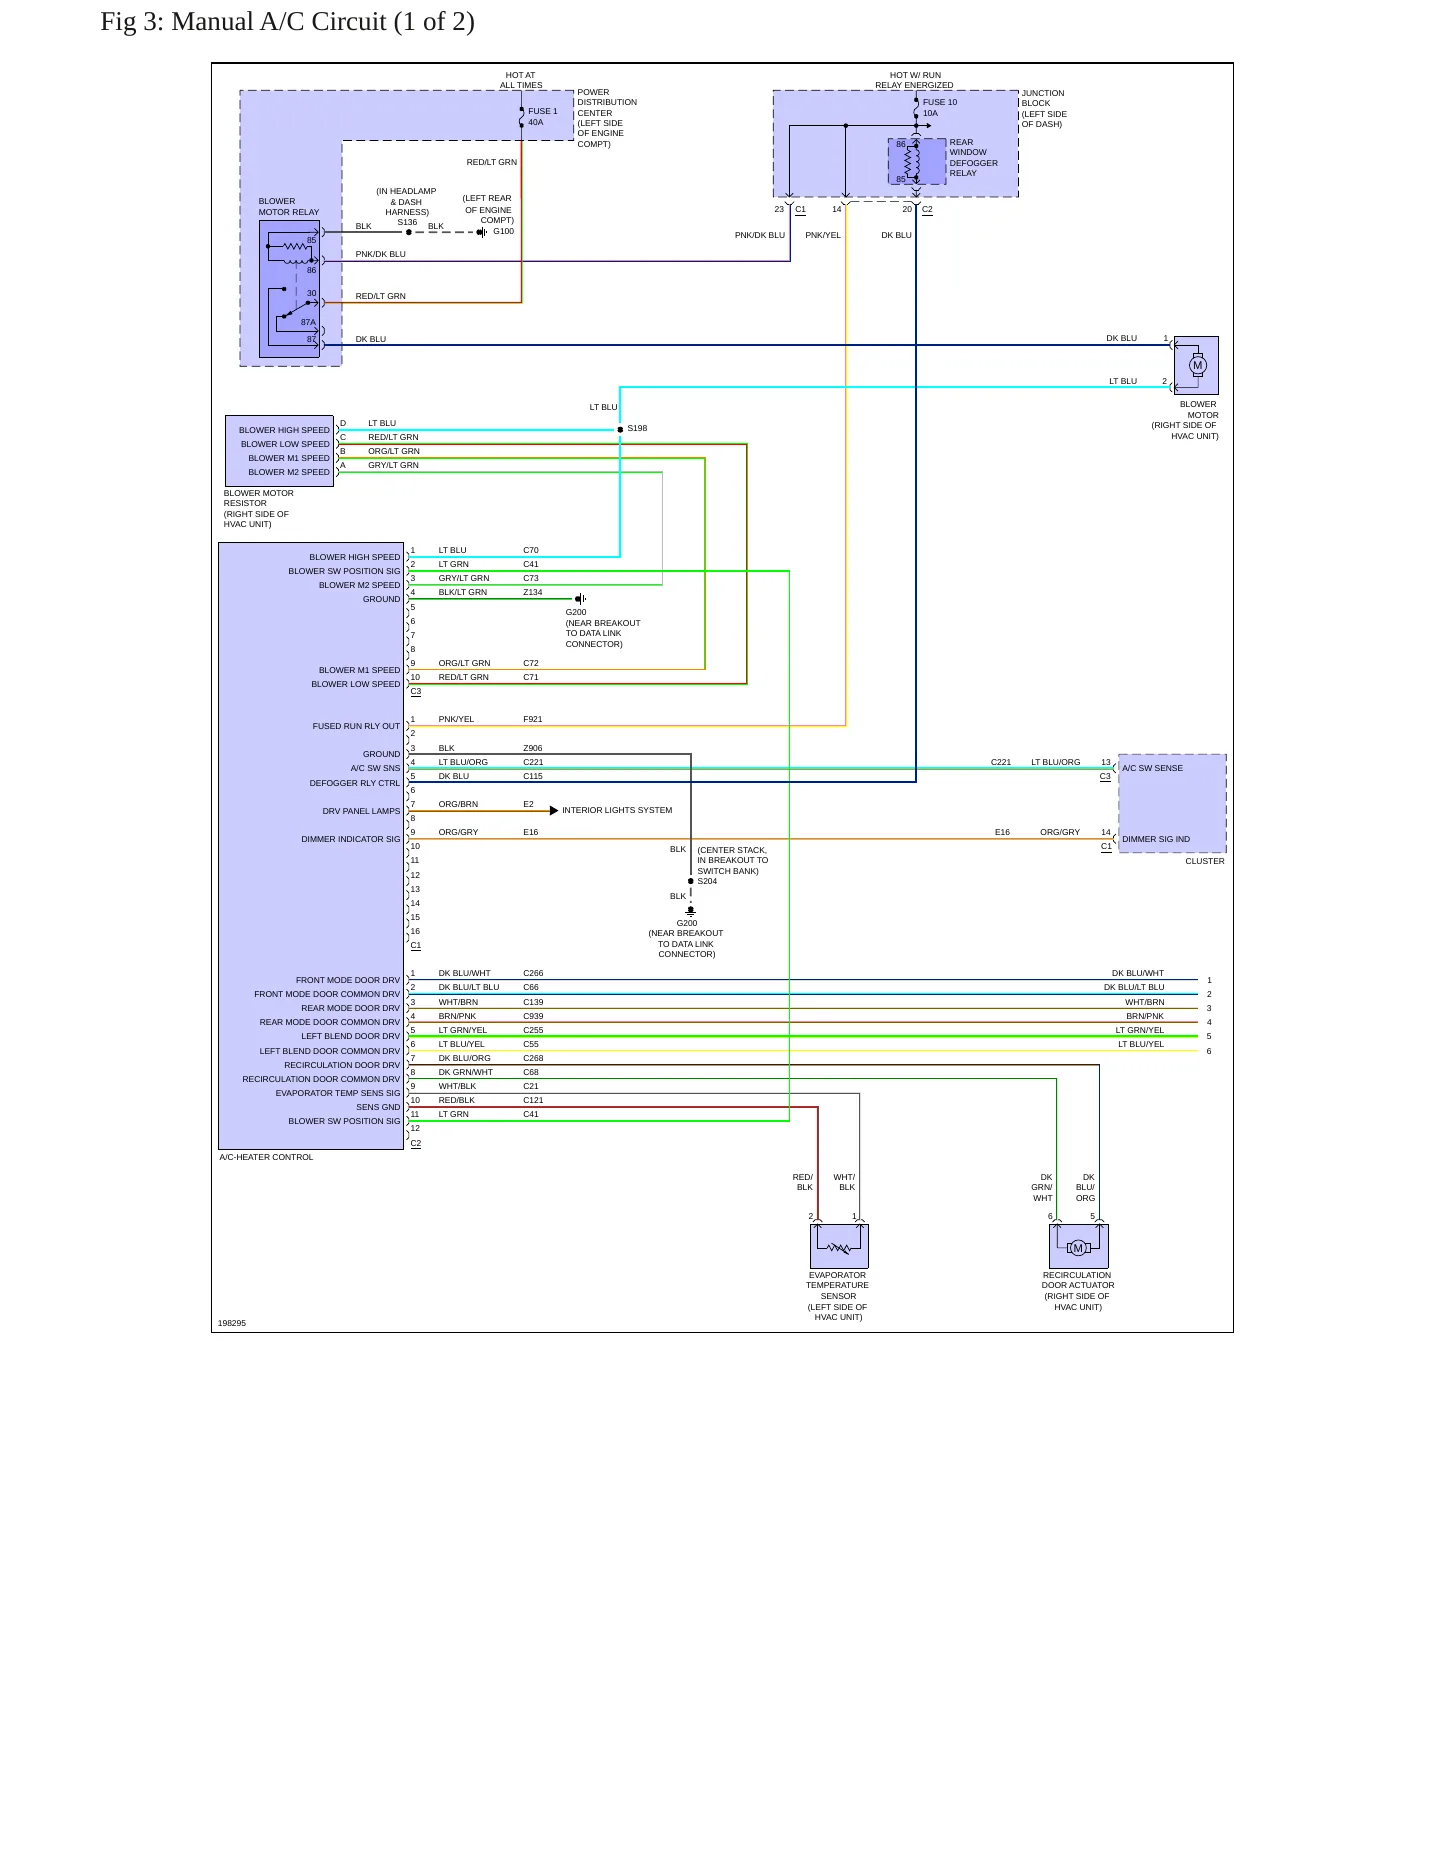Click the 'DIMMER INDICATOR SIG' pin label

pyautogui.click(x=350, y=839)
